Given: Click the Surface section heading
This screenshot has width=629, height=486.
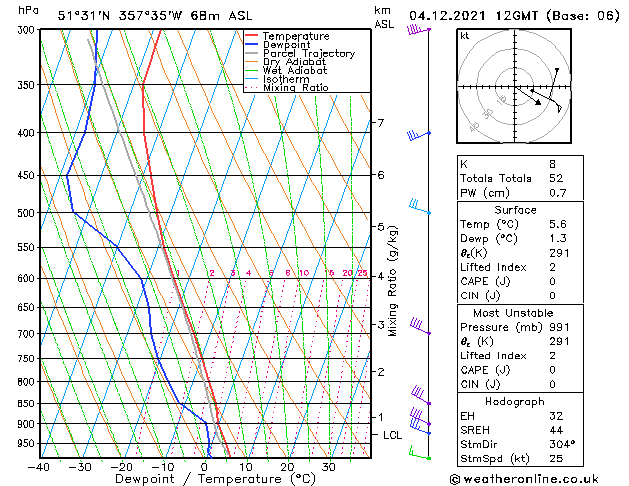Looking at the screenshot, I should (515, 210).
